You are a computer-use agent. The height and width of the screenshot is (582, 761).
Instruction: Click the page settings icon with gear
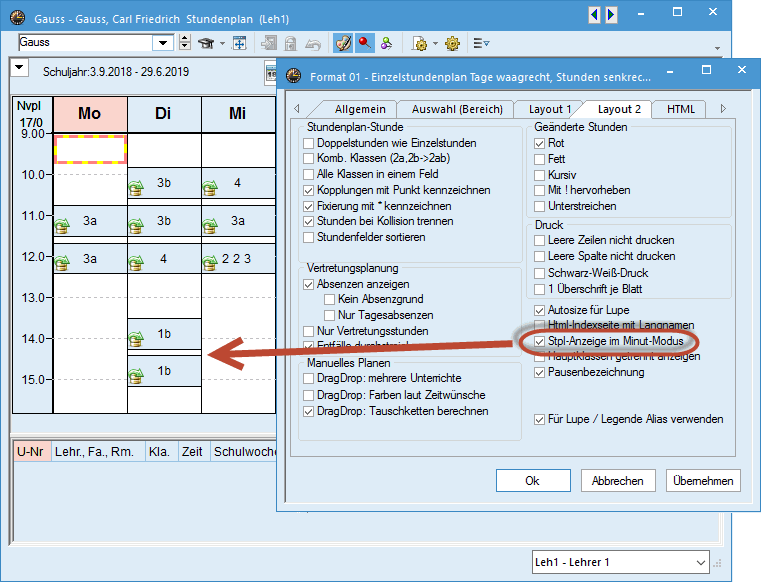coord(419,43)
